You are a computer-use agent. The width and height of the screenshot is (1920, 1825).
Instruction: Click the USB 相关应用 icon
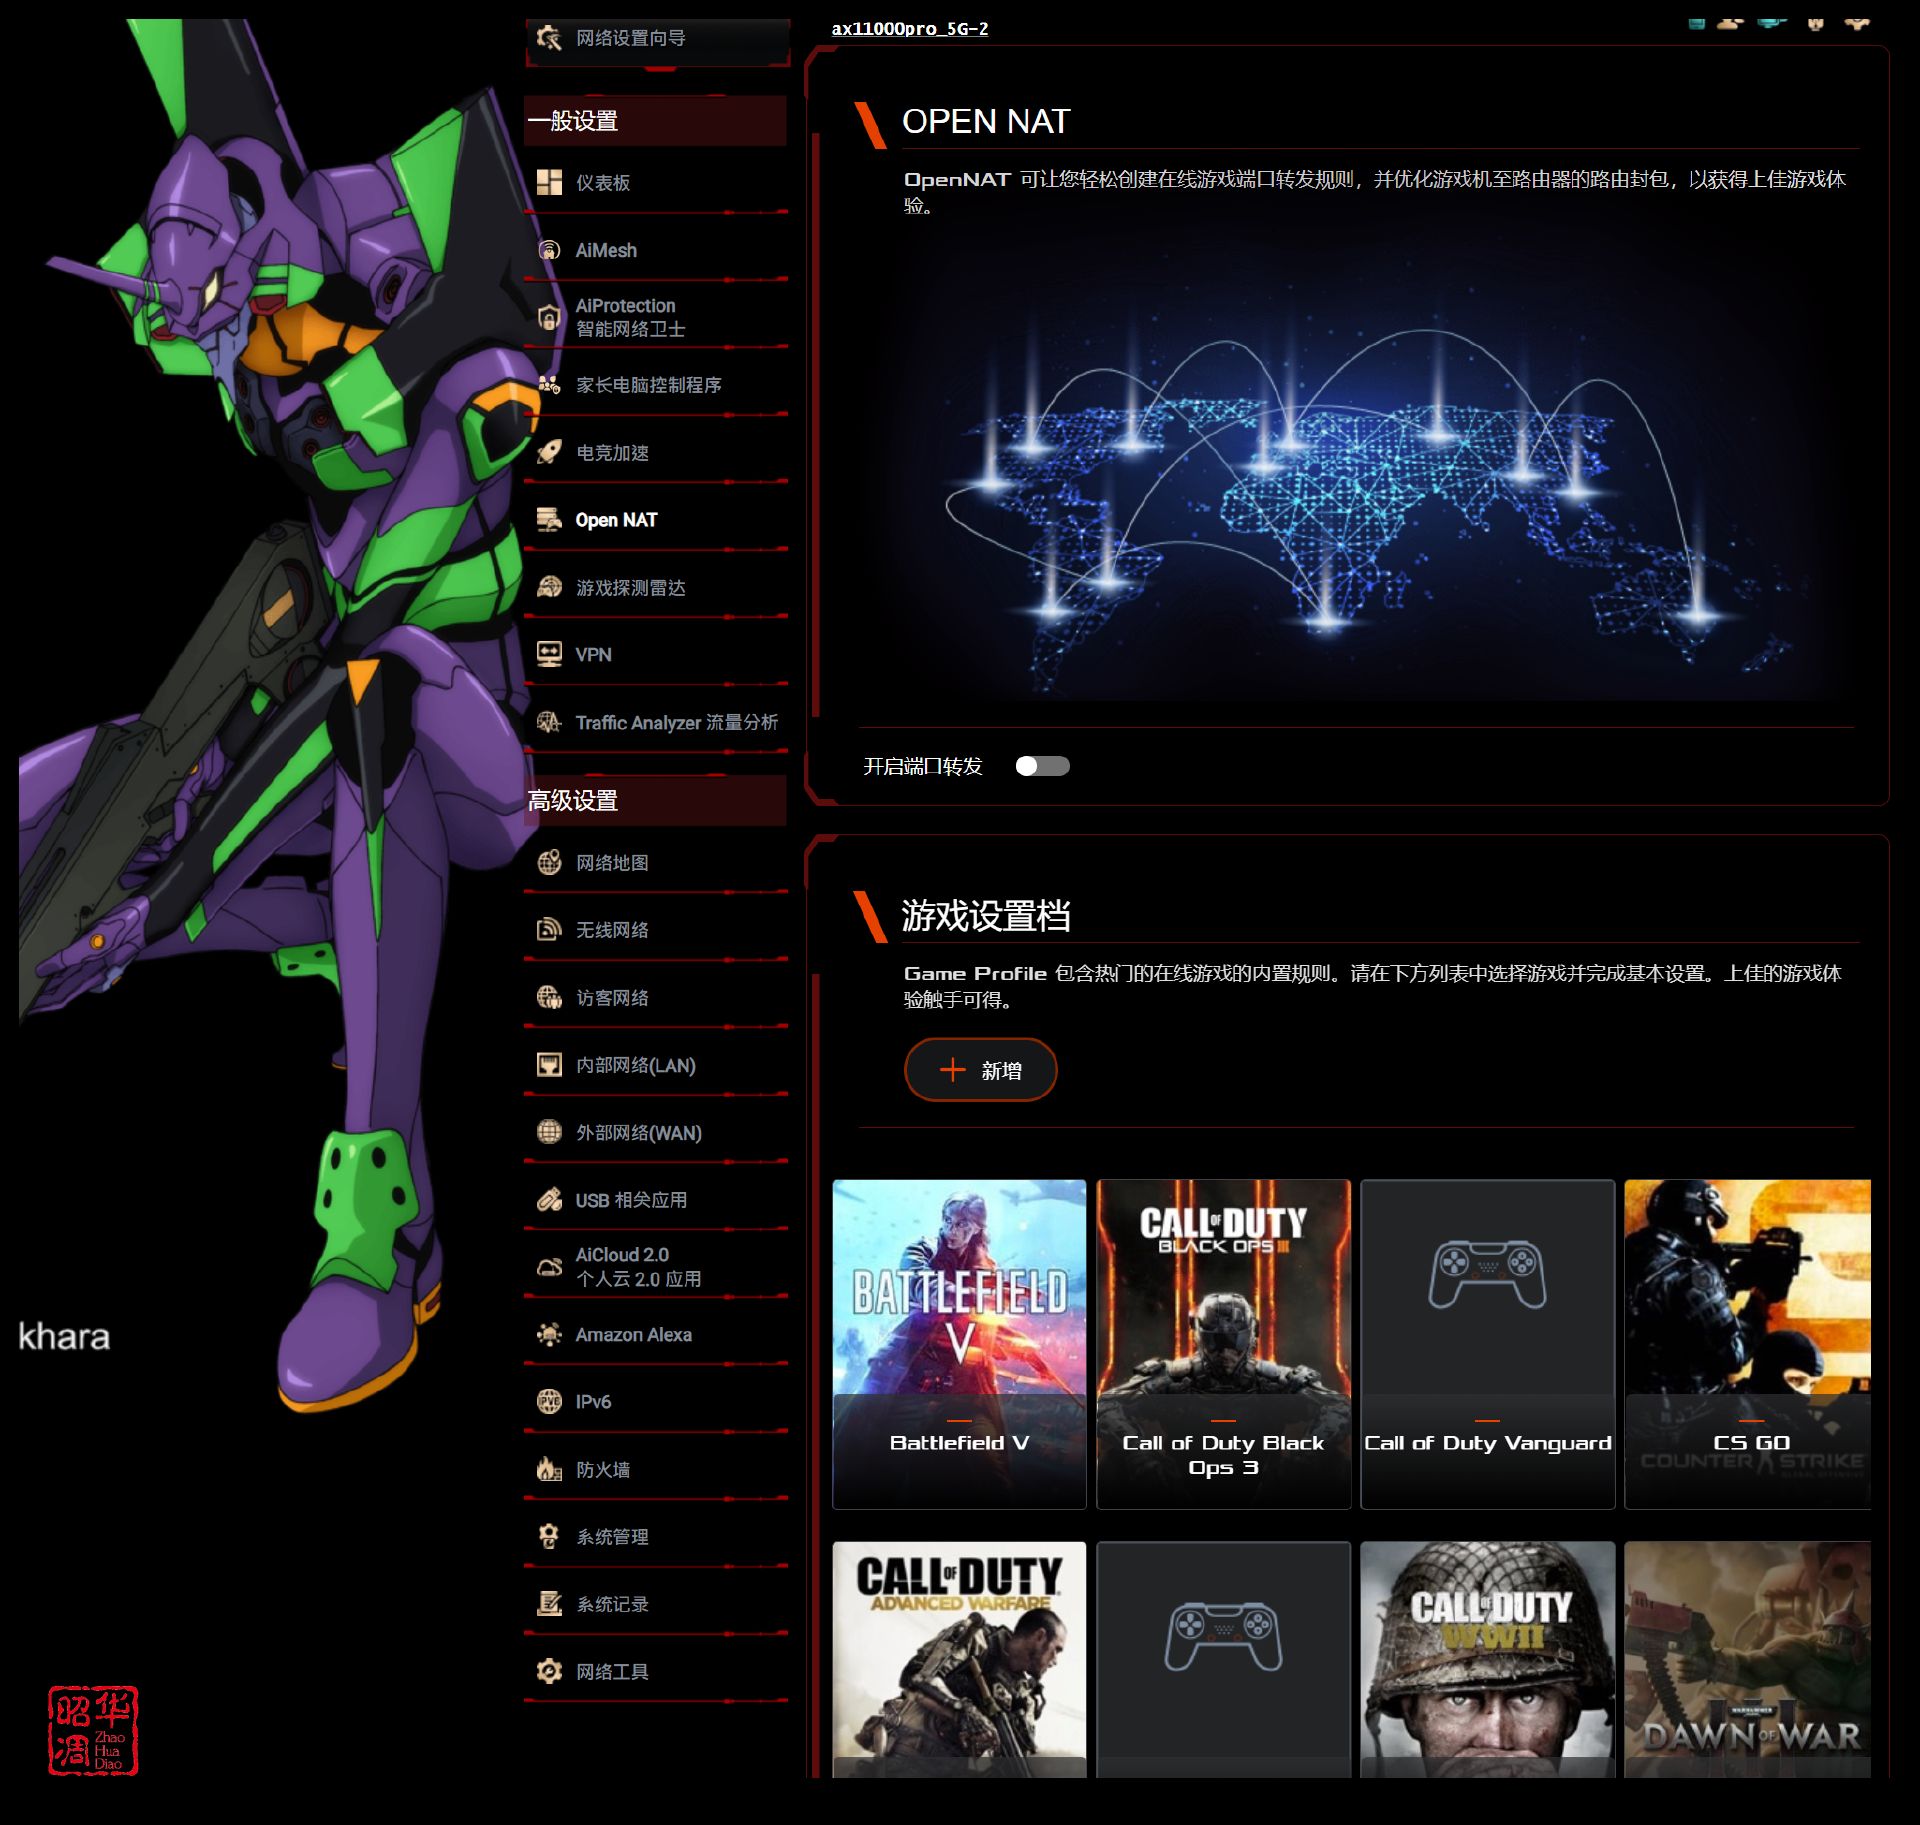tap(549, 1200)
